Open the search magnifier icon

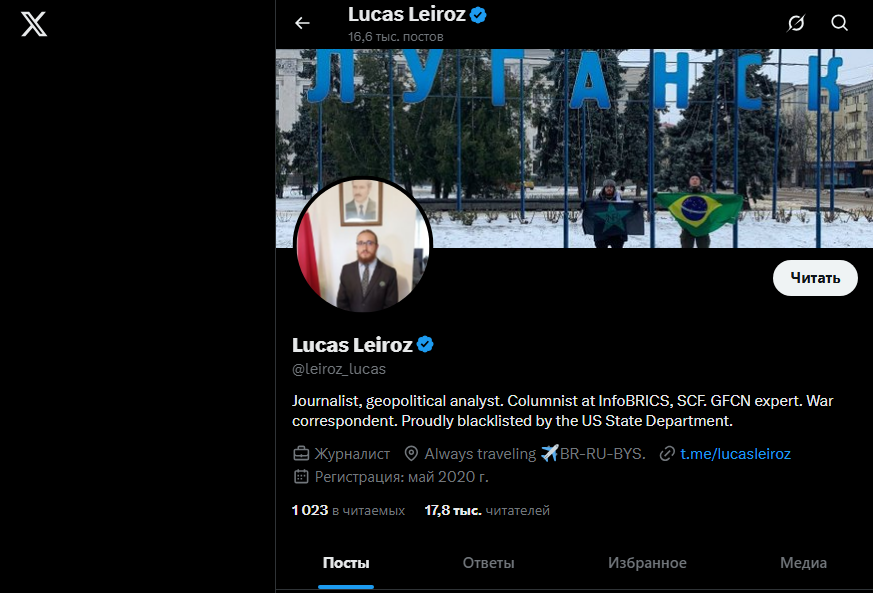coord(839,23)
